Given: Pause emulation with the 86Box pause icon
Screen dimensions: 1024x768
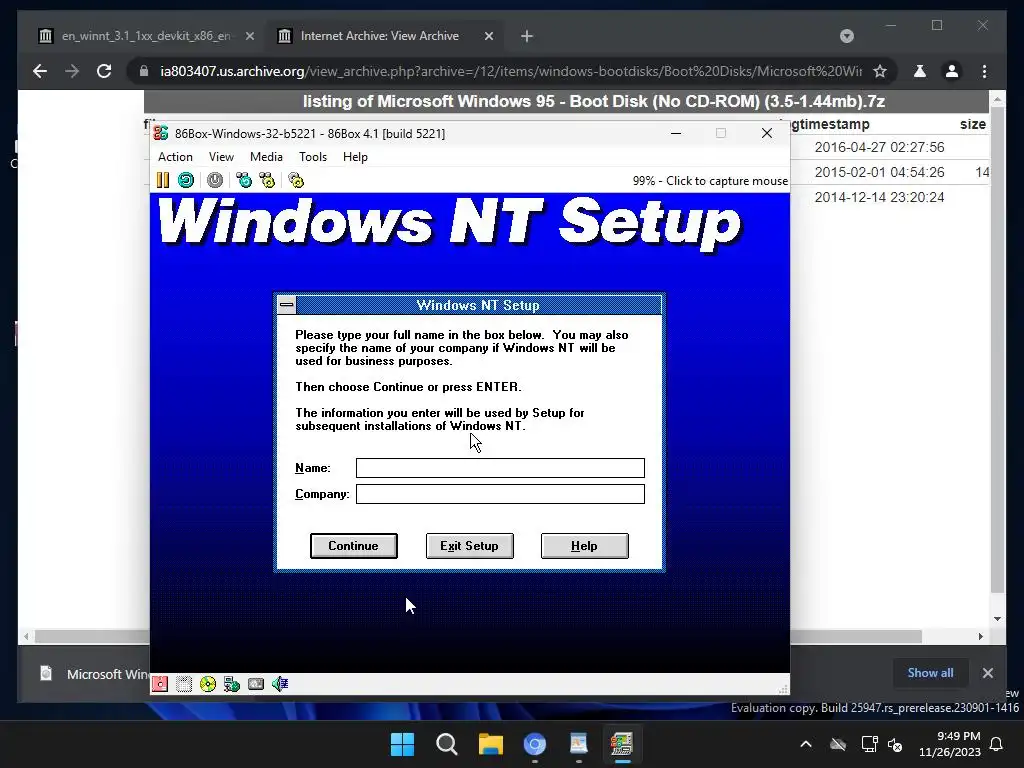Looking at the screenshot, I should click(x=163, y=180).
